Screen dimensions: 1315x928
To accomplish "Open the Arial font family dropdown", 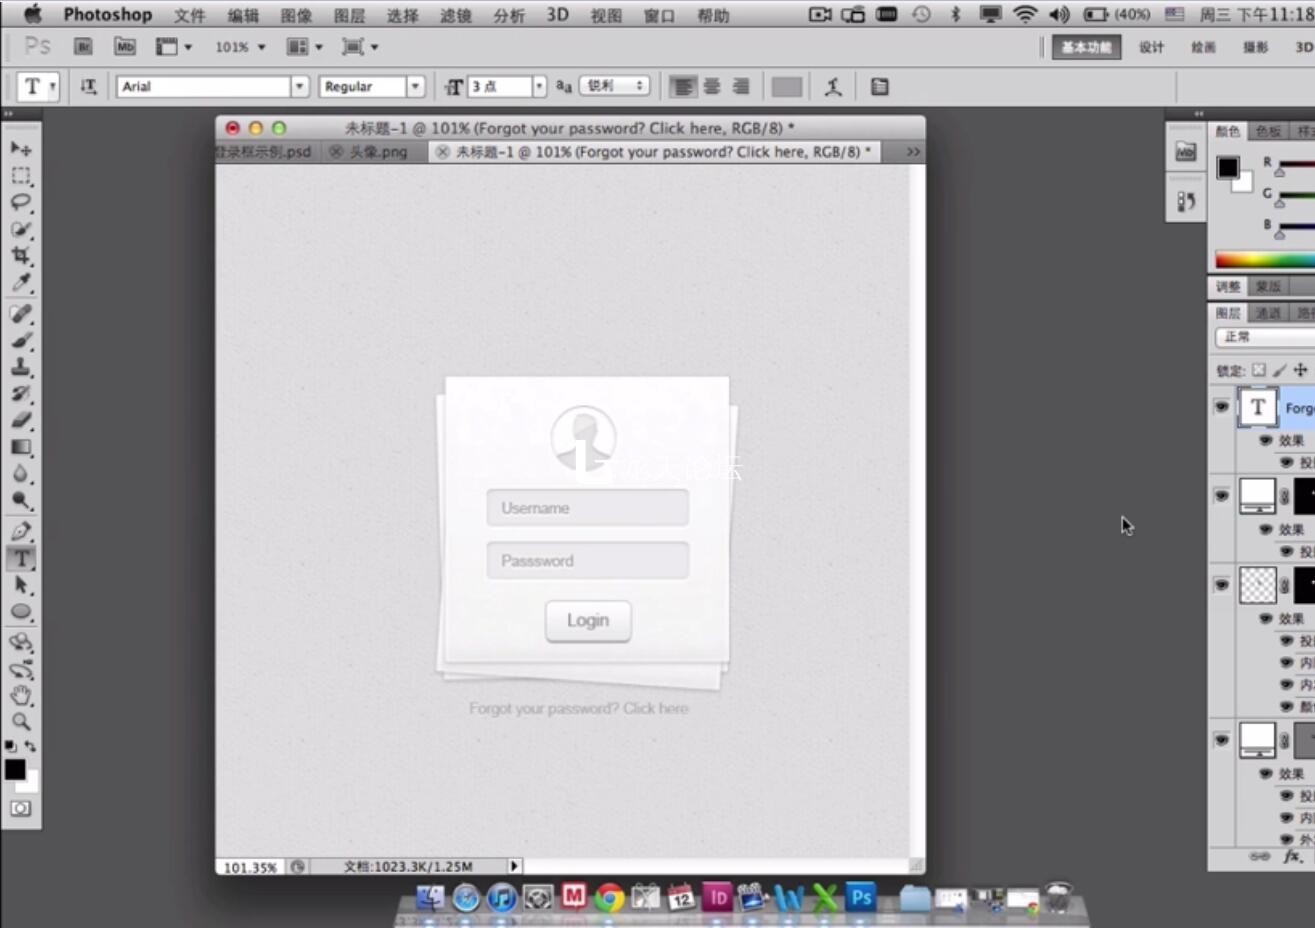I will pos(299,87).
